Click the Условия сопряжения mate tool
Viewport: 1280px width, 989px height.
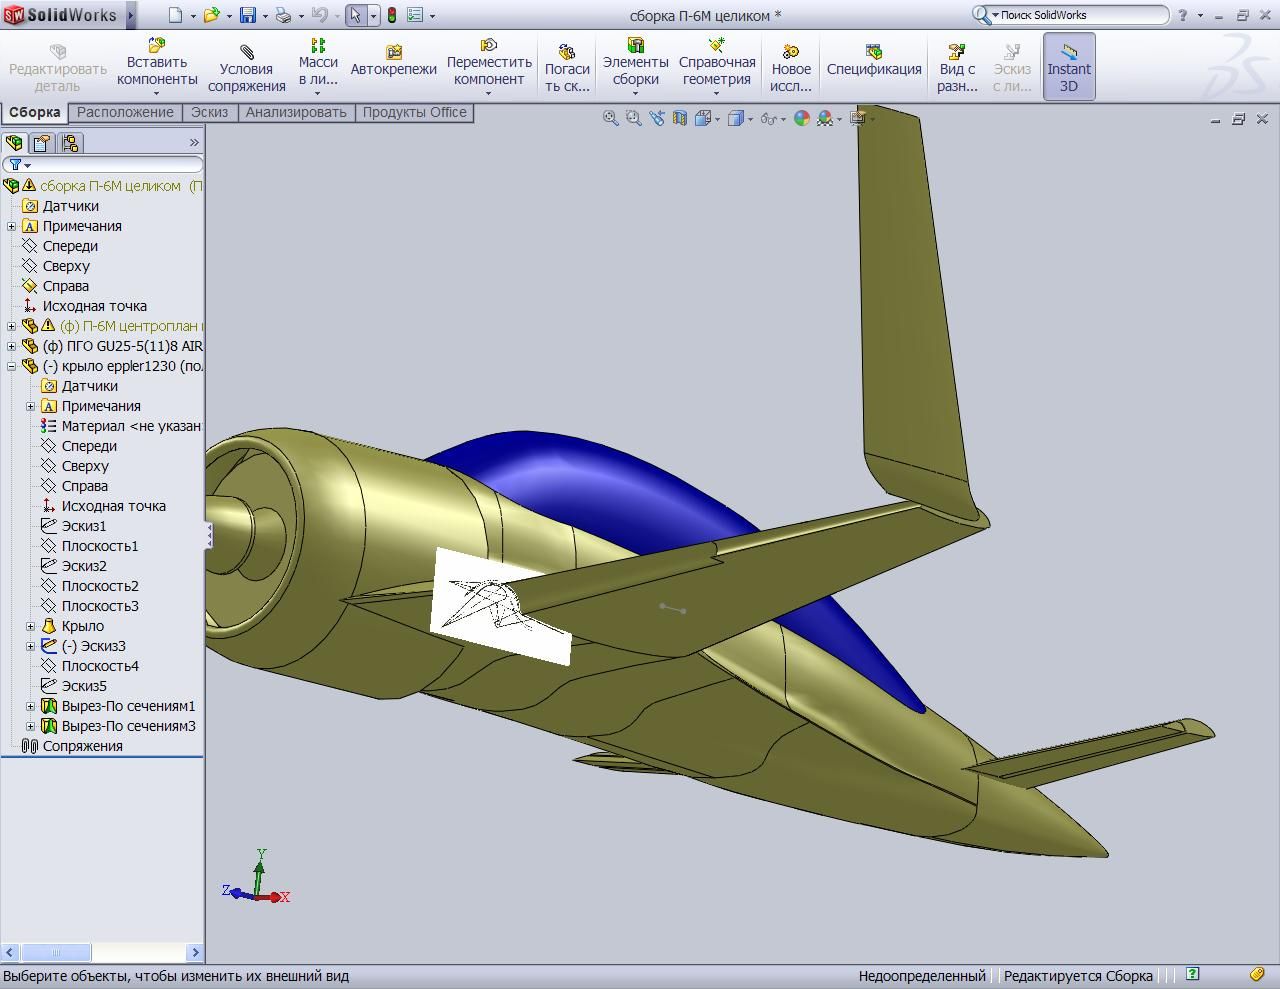coord(247,67)
